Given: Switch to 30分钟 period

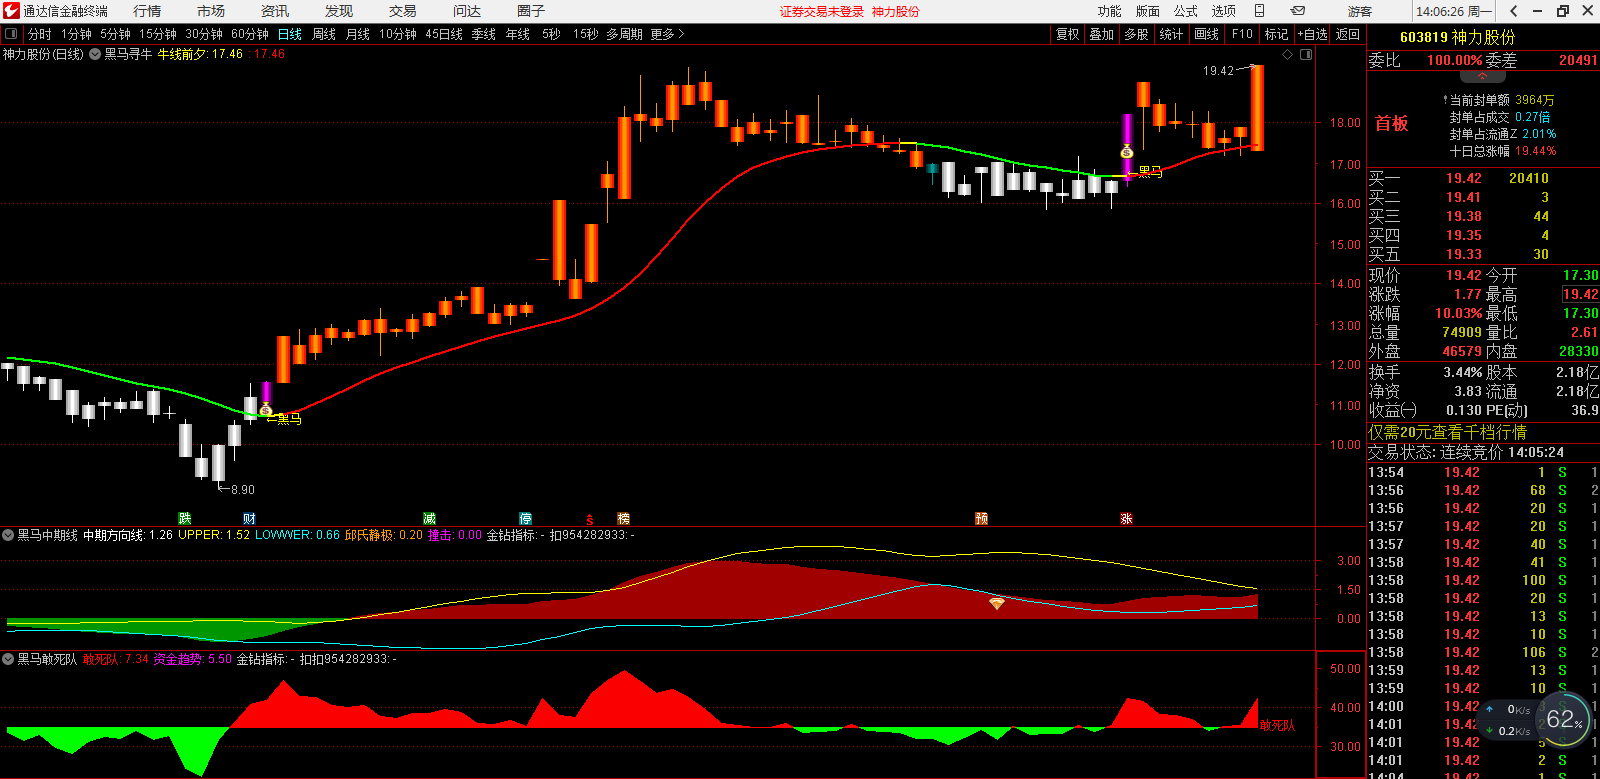Looking at the screenshot, I should pyautogui.click(x=204, y=34).
